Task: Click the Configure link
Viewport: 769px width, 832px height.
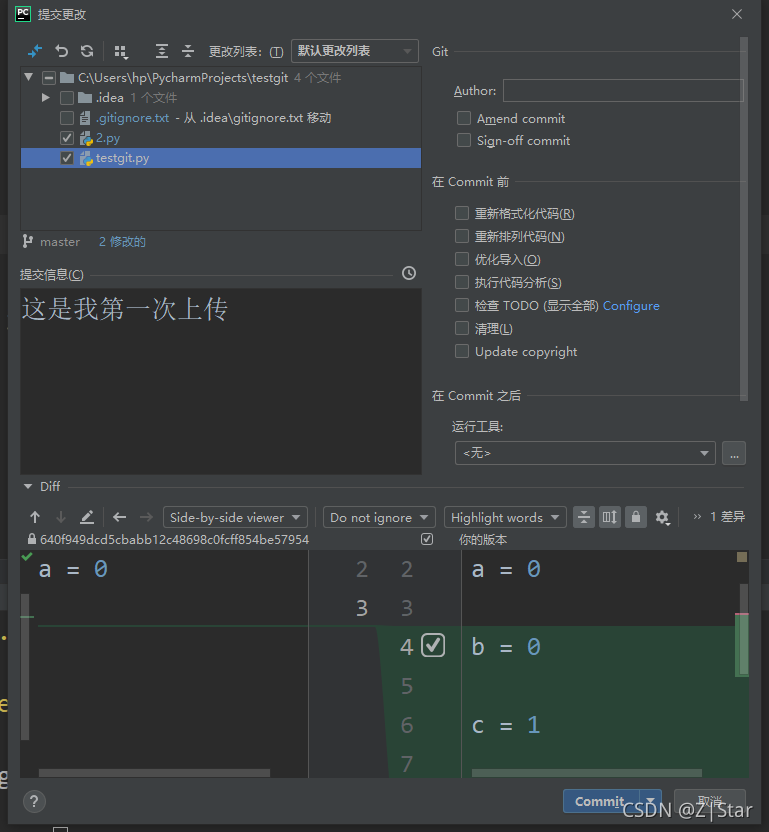Action: tap(631, 306)
